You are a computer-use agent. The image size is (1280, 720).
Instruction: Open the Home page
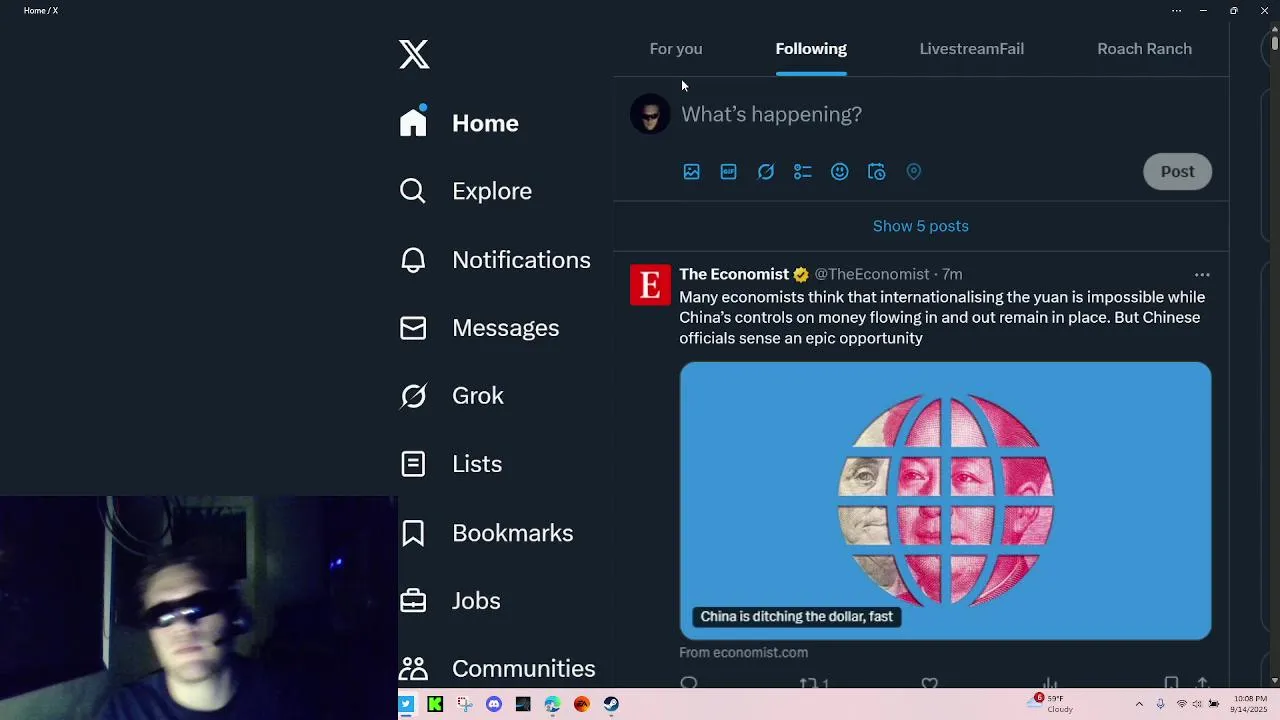[x=459, y=123]
